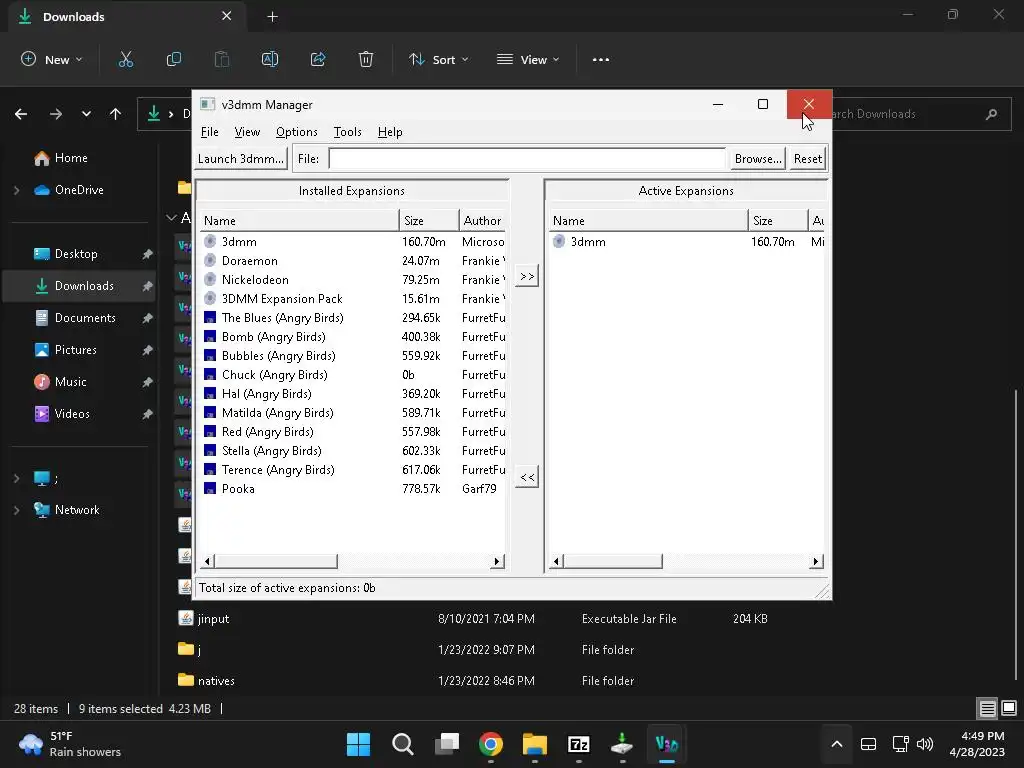Select Doraemon in Installed Expansions
The image size is (1024, 768).
(353, 261)
